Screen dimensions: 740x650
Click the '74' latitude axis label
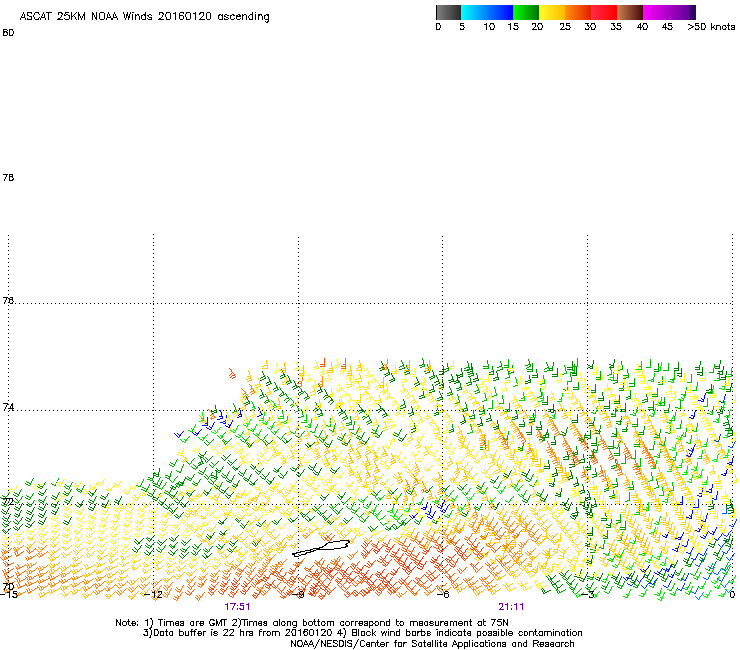[8, 407]
